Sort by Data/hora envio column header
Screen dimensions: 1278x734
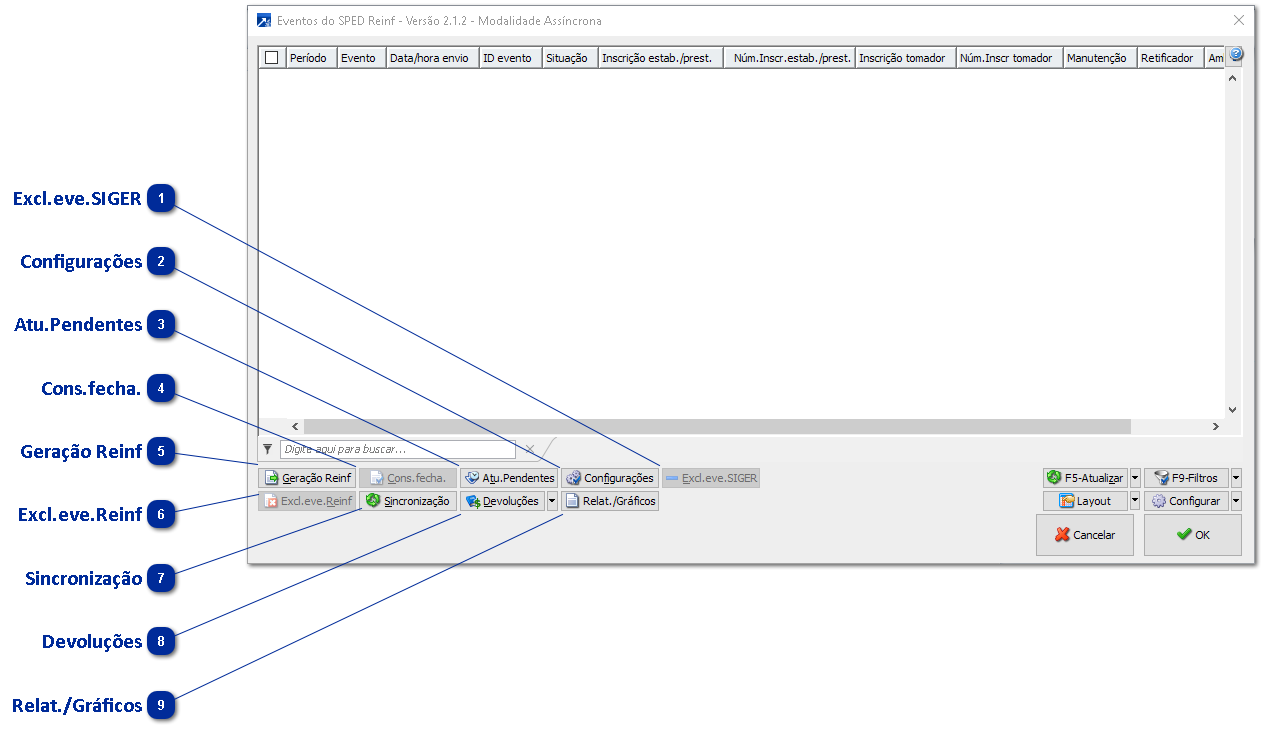[433, 58]
